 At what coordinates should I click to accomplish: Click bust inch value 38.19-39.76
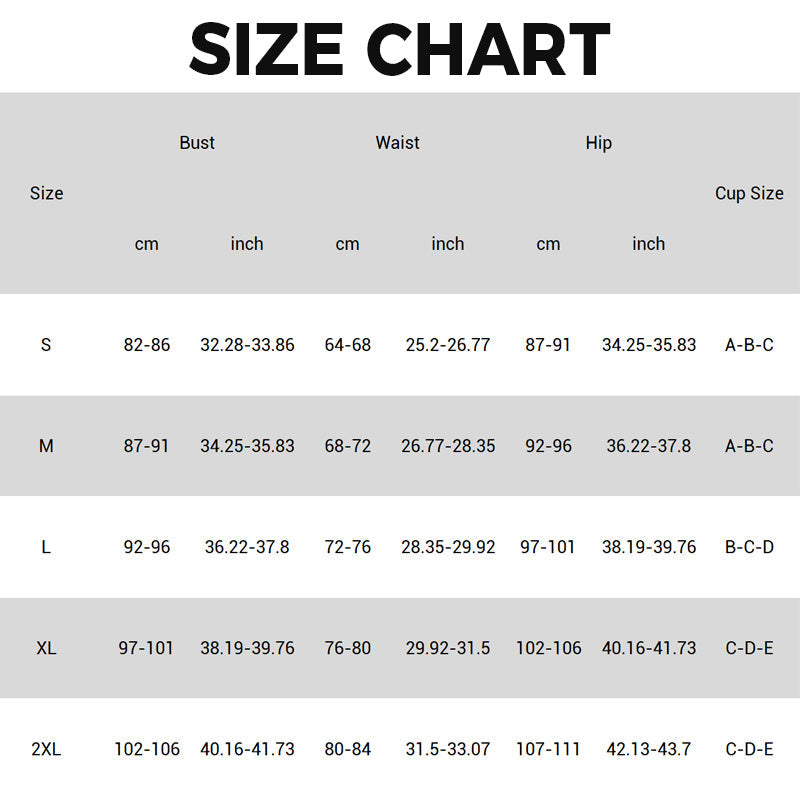(x=247, y=648)
